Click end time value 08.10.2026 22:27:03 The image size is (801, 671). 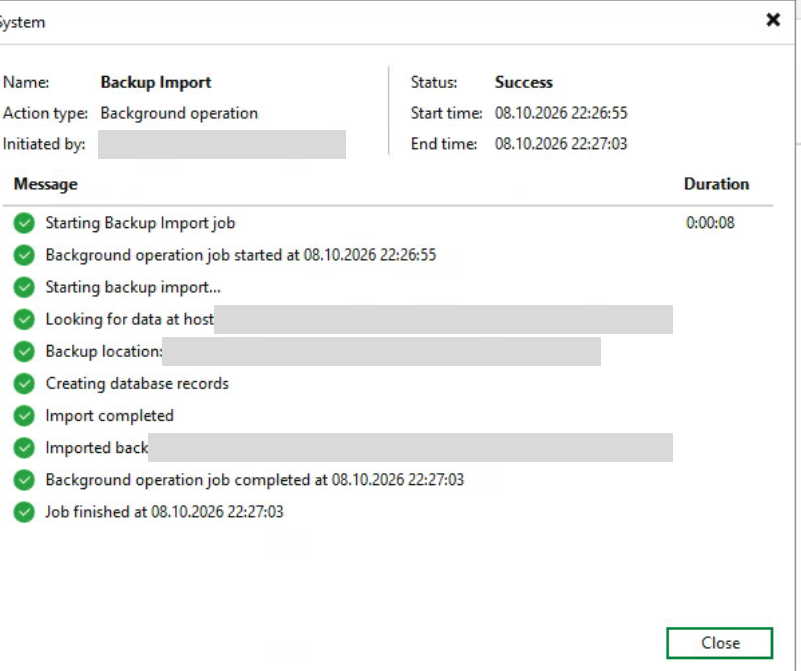coord(560,143)
